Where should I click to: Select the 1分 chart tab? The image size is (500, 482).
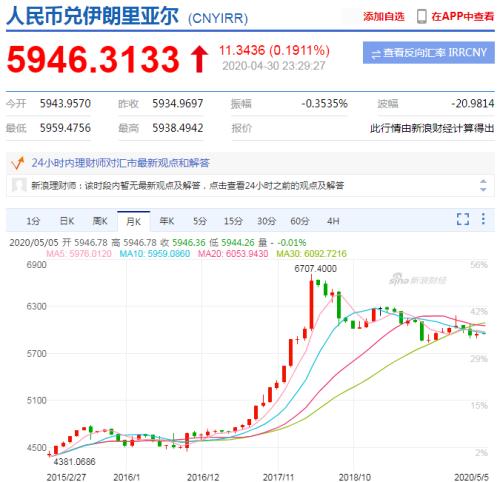click(33, 221)
